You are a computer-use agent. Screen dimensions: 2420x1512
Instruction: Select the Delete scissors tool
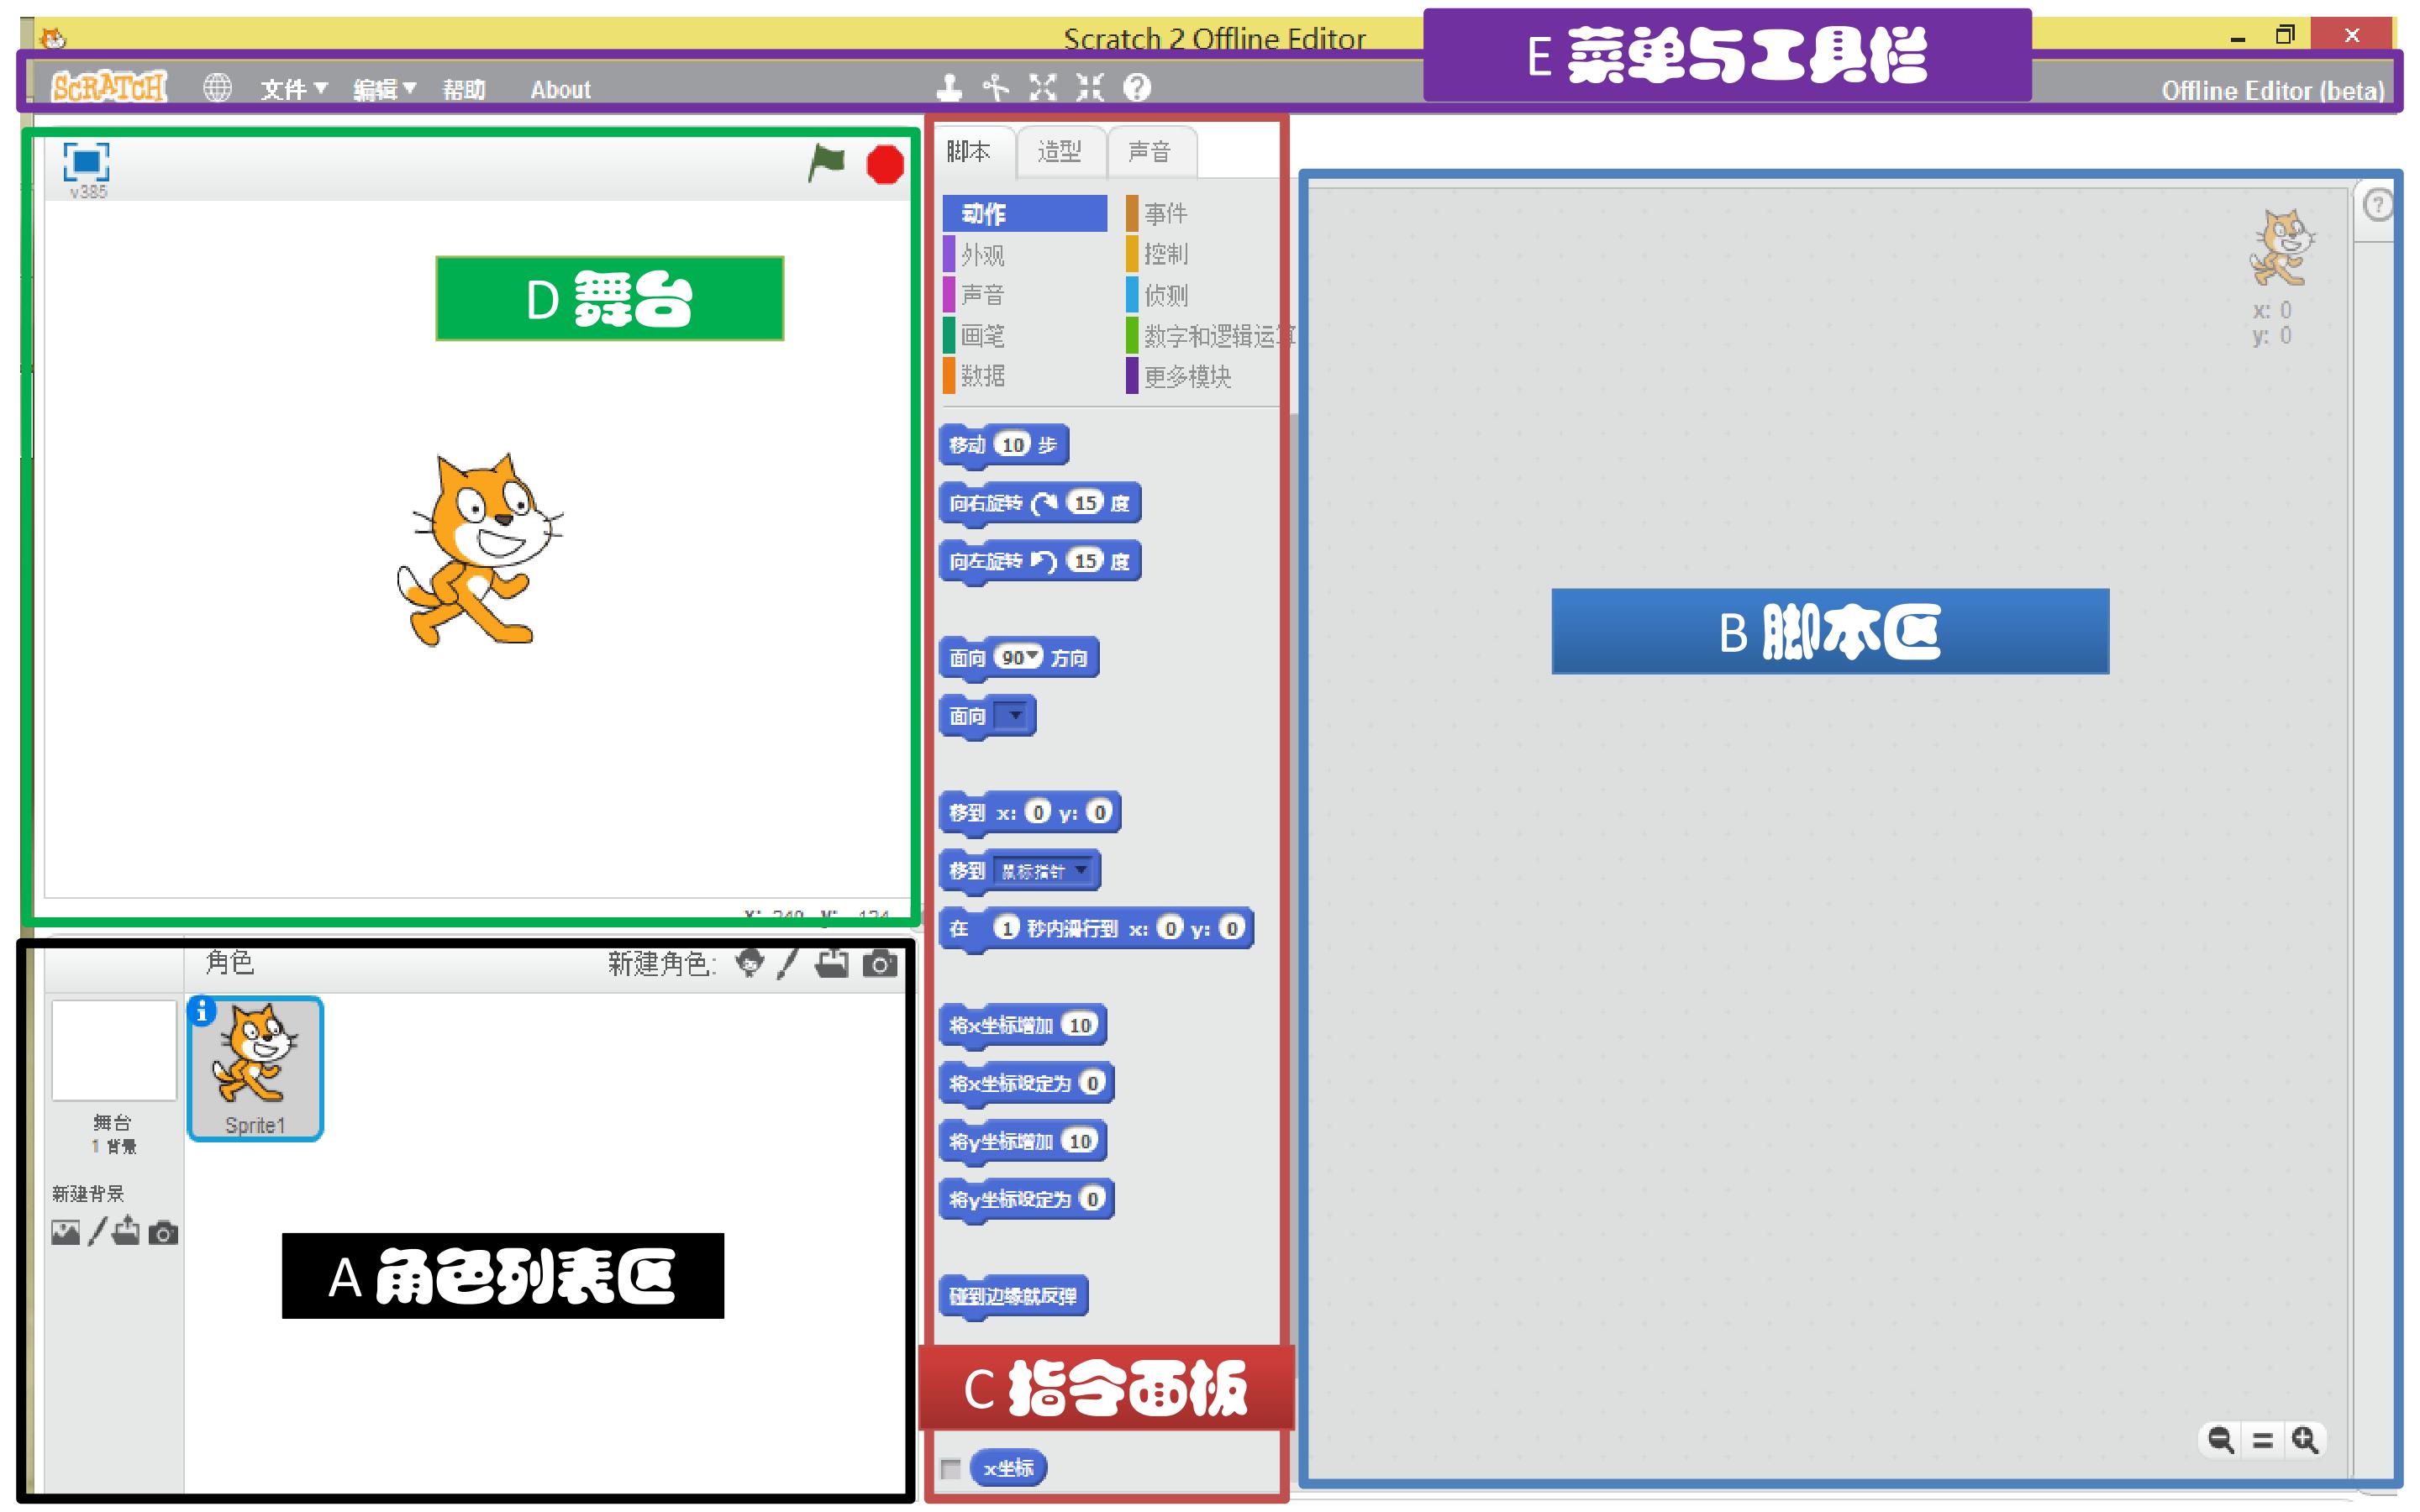click(995, 88)
